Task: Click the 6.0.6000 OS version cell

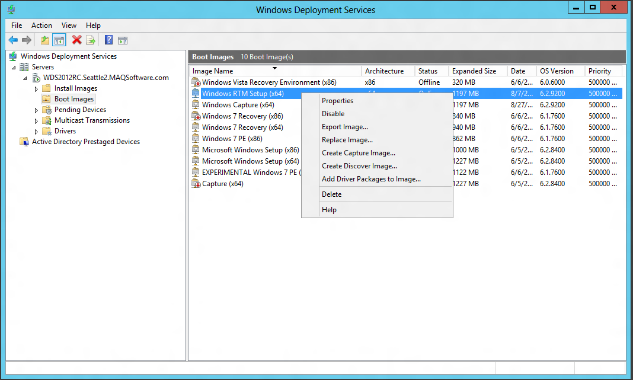Action: pos(552,82)
